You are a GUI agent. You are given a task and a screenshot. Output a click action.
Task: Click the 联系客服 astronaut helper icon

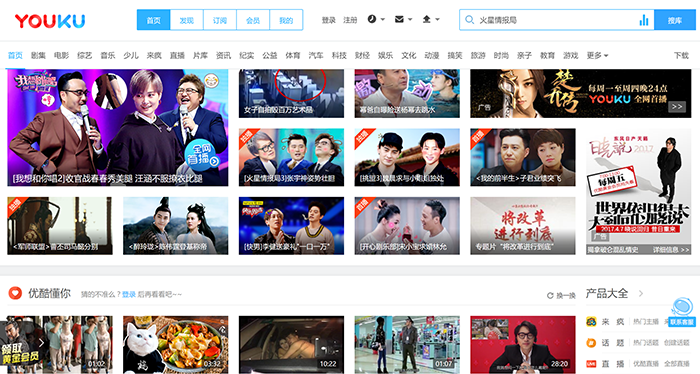tap(683, 307)
